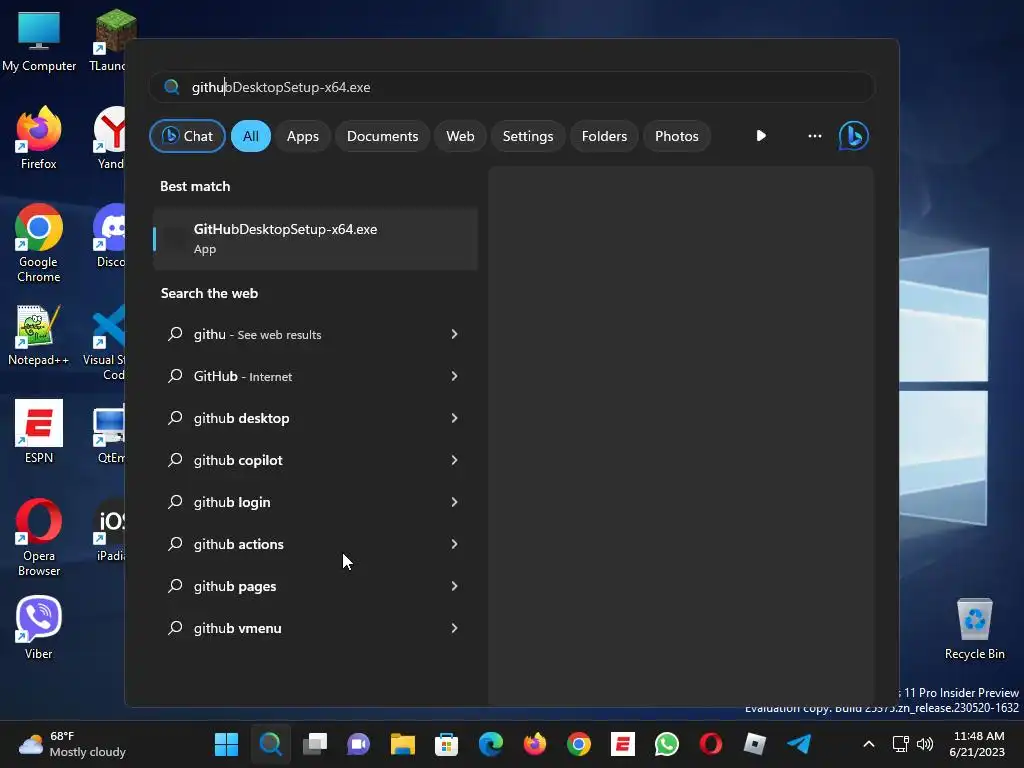
Task: Select ESPN desktop shortcut
Action: pos(39,432)
